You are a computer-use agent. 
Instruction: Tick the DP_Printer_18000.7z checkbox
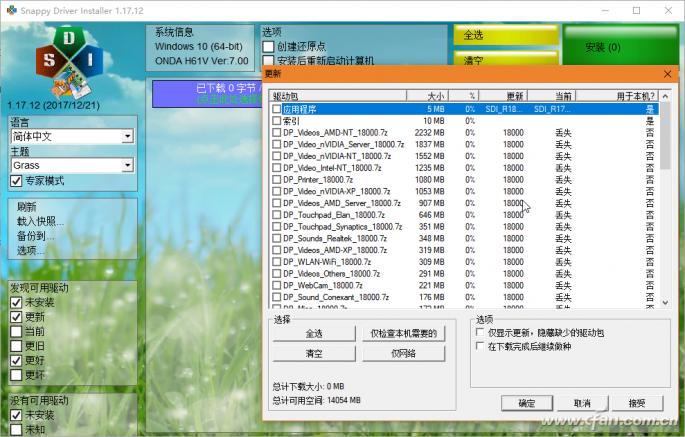coord(277,179)
